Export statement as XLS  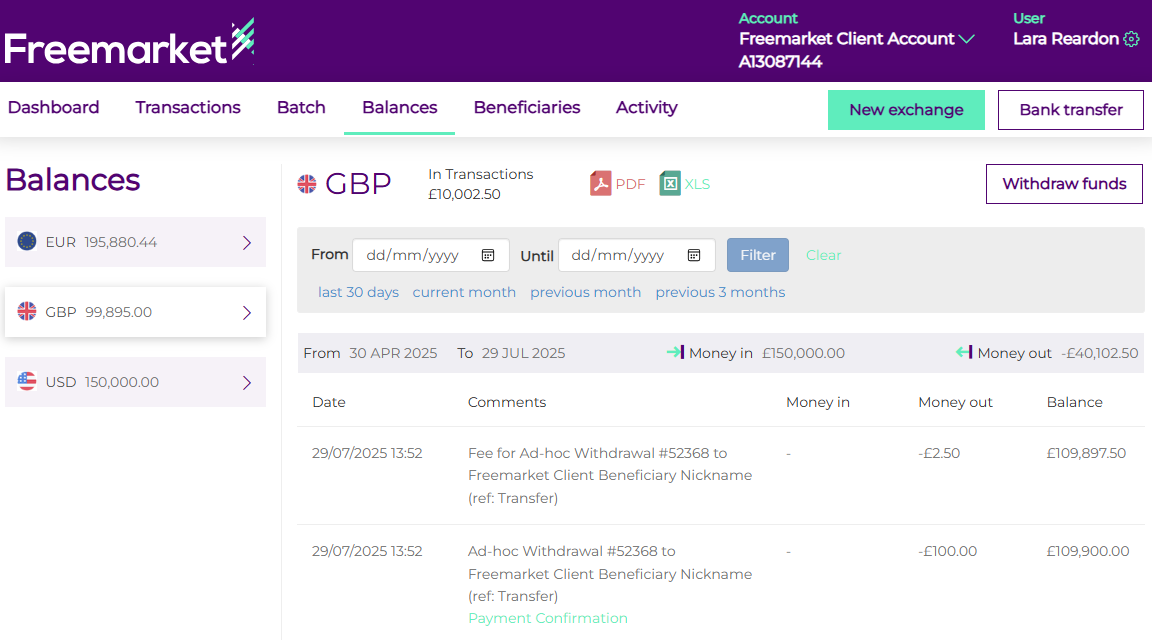(x=685, y=184)
